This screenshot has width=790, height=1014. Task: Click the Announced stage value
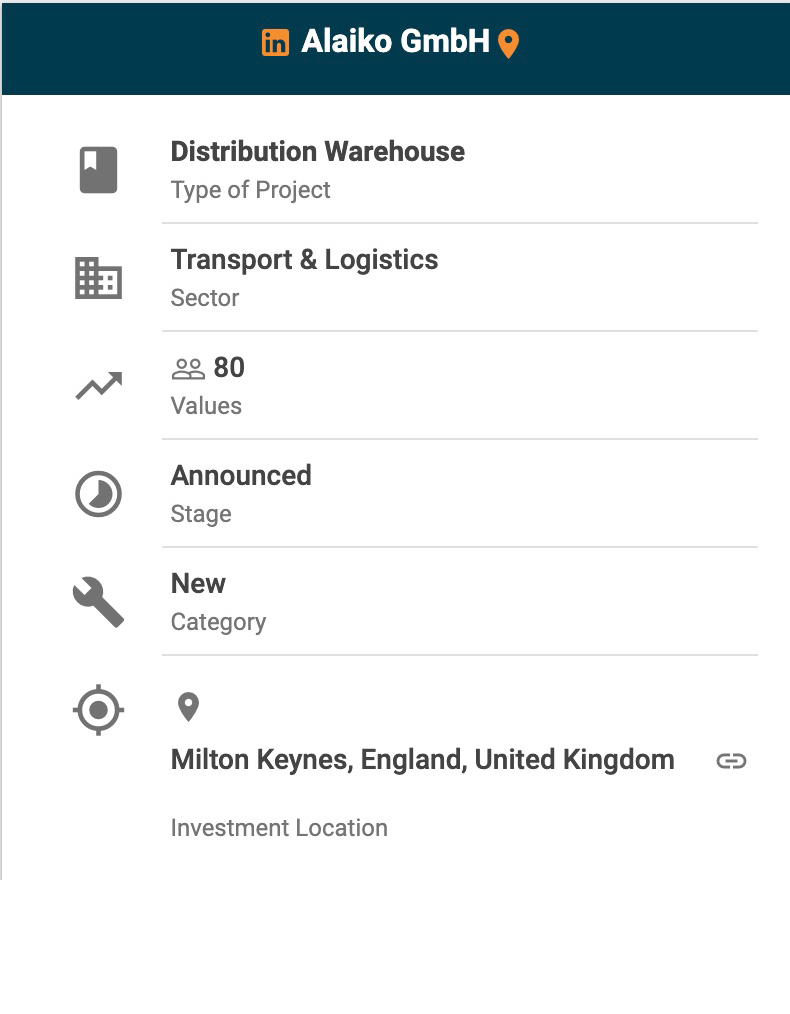tap(241, 476)
